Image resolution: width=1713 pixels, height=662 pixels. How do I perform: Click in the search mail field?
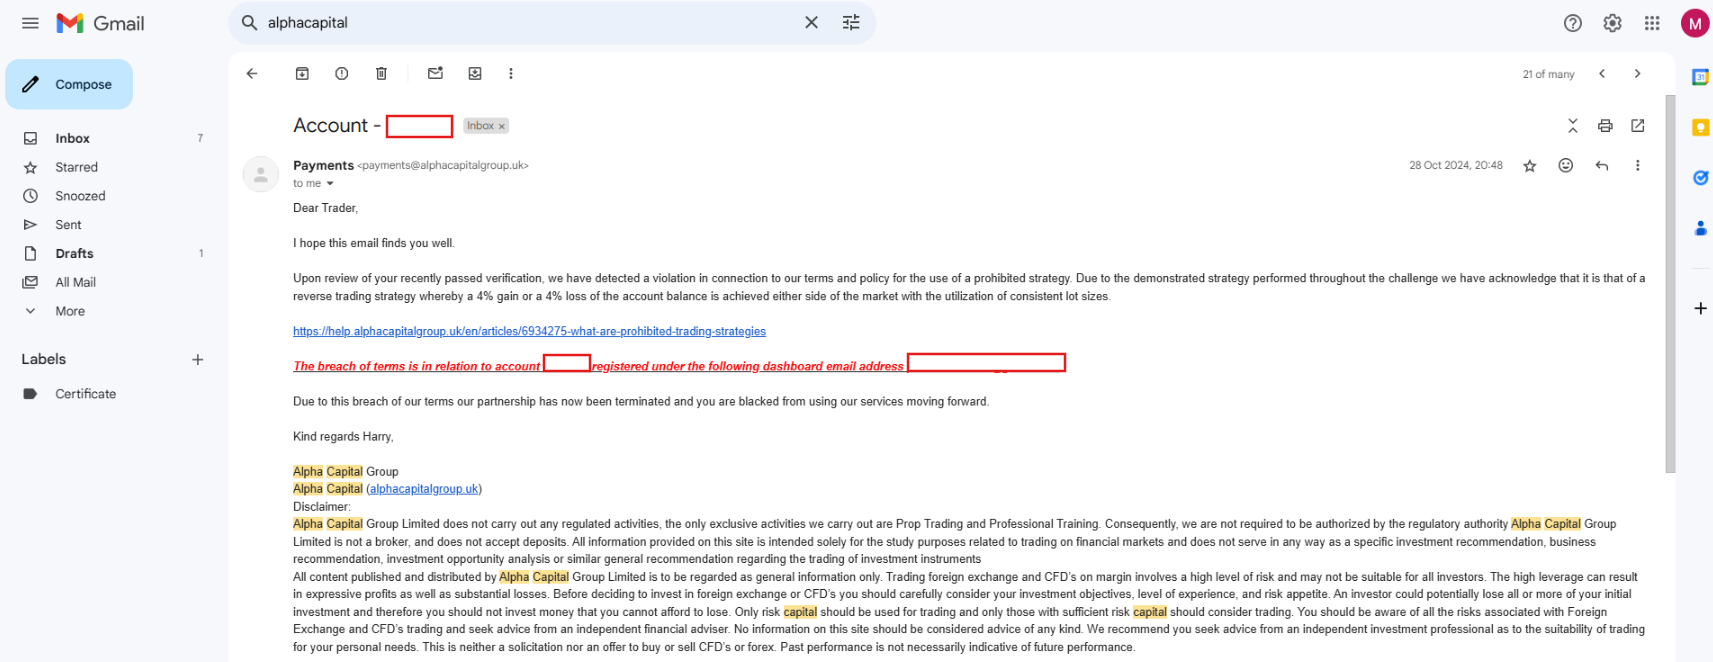point(530,22)
